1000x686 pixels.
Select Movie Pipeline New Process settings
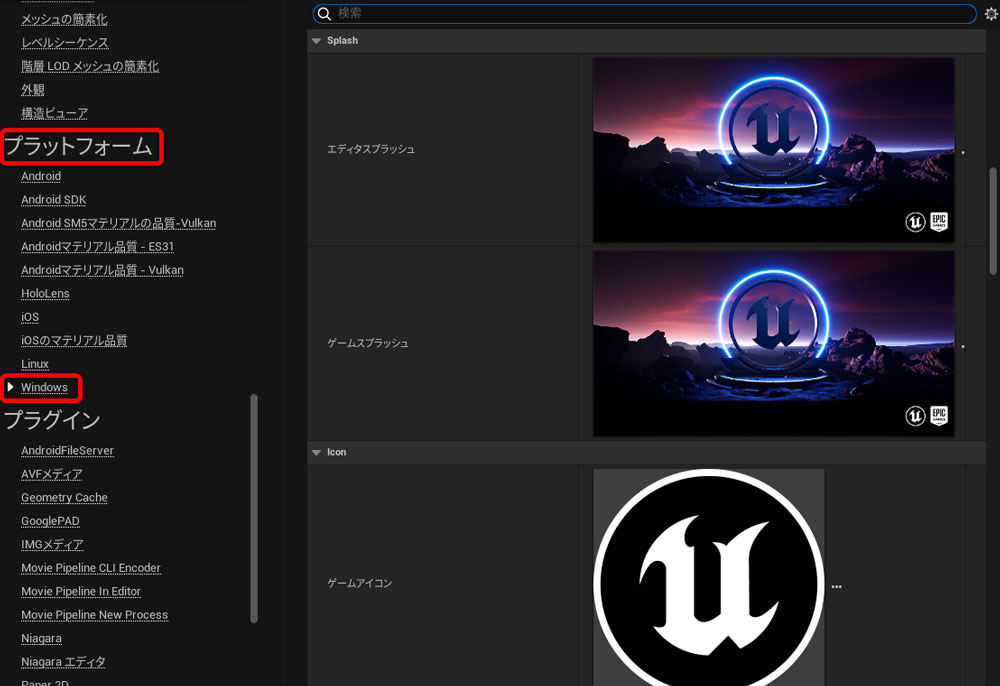tap(94, 615)
